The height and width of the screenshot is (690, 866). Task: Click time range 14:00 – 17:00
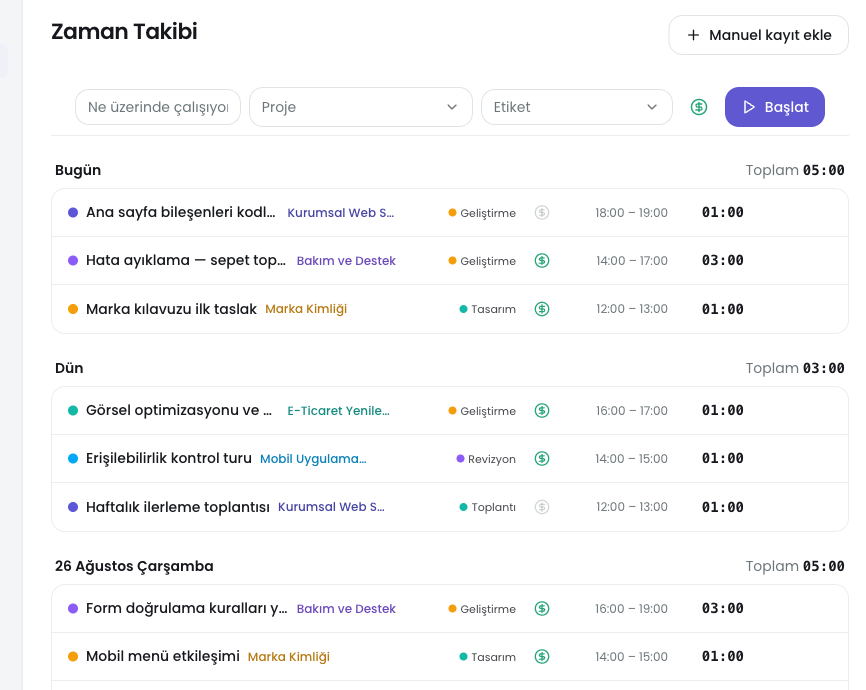click(x=631, y=260)
